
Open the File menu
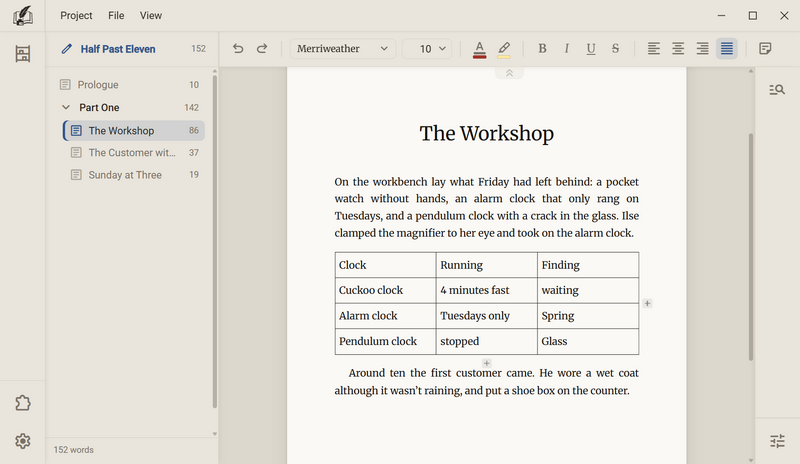pos(116,16)
